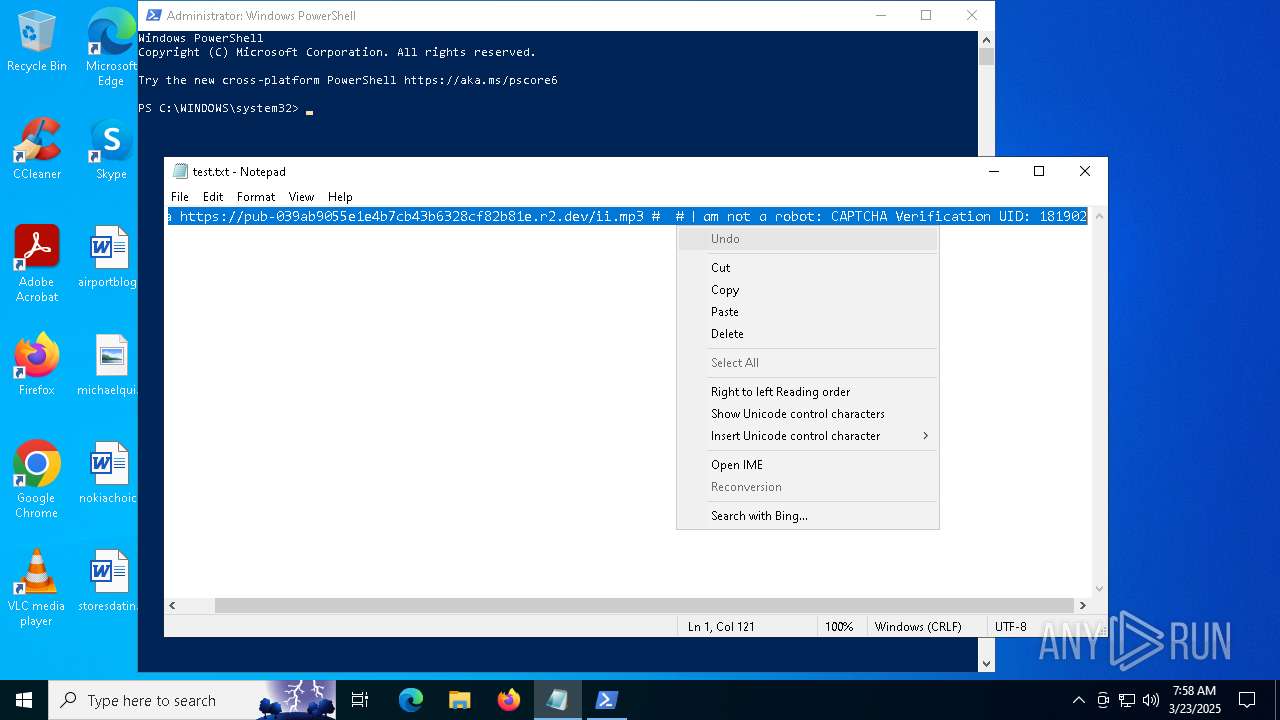Viewport: 1280px width, 720px height.
Task: Click the Notepad title bar icon
Action: pos(180,171)
